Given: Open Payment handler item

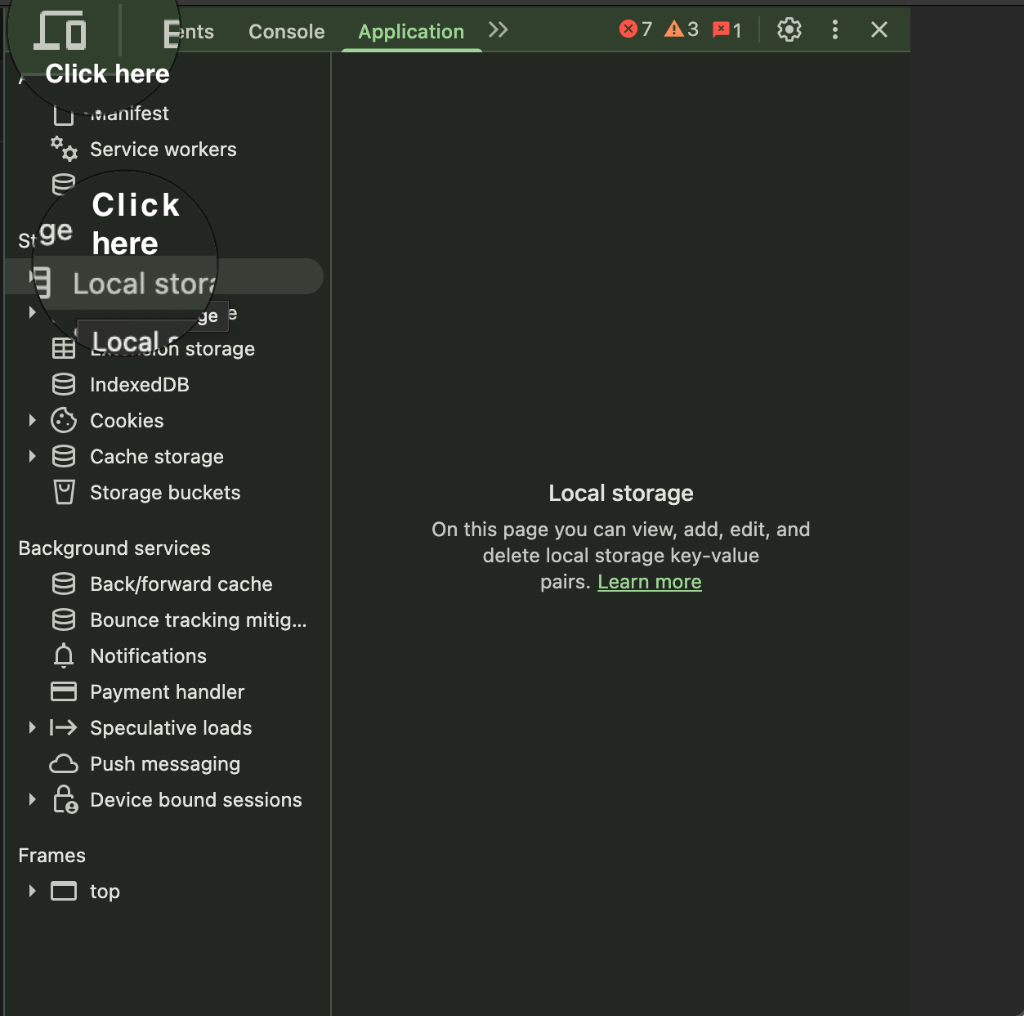Looking at the screenshot, I should tap(167, 692).
